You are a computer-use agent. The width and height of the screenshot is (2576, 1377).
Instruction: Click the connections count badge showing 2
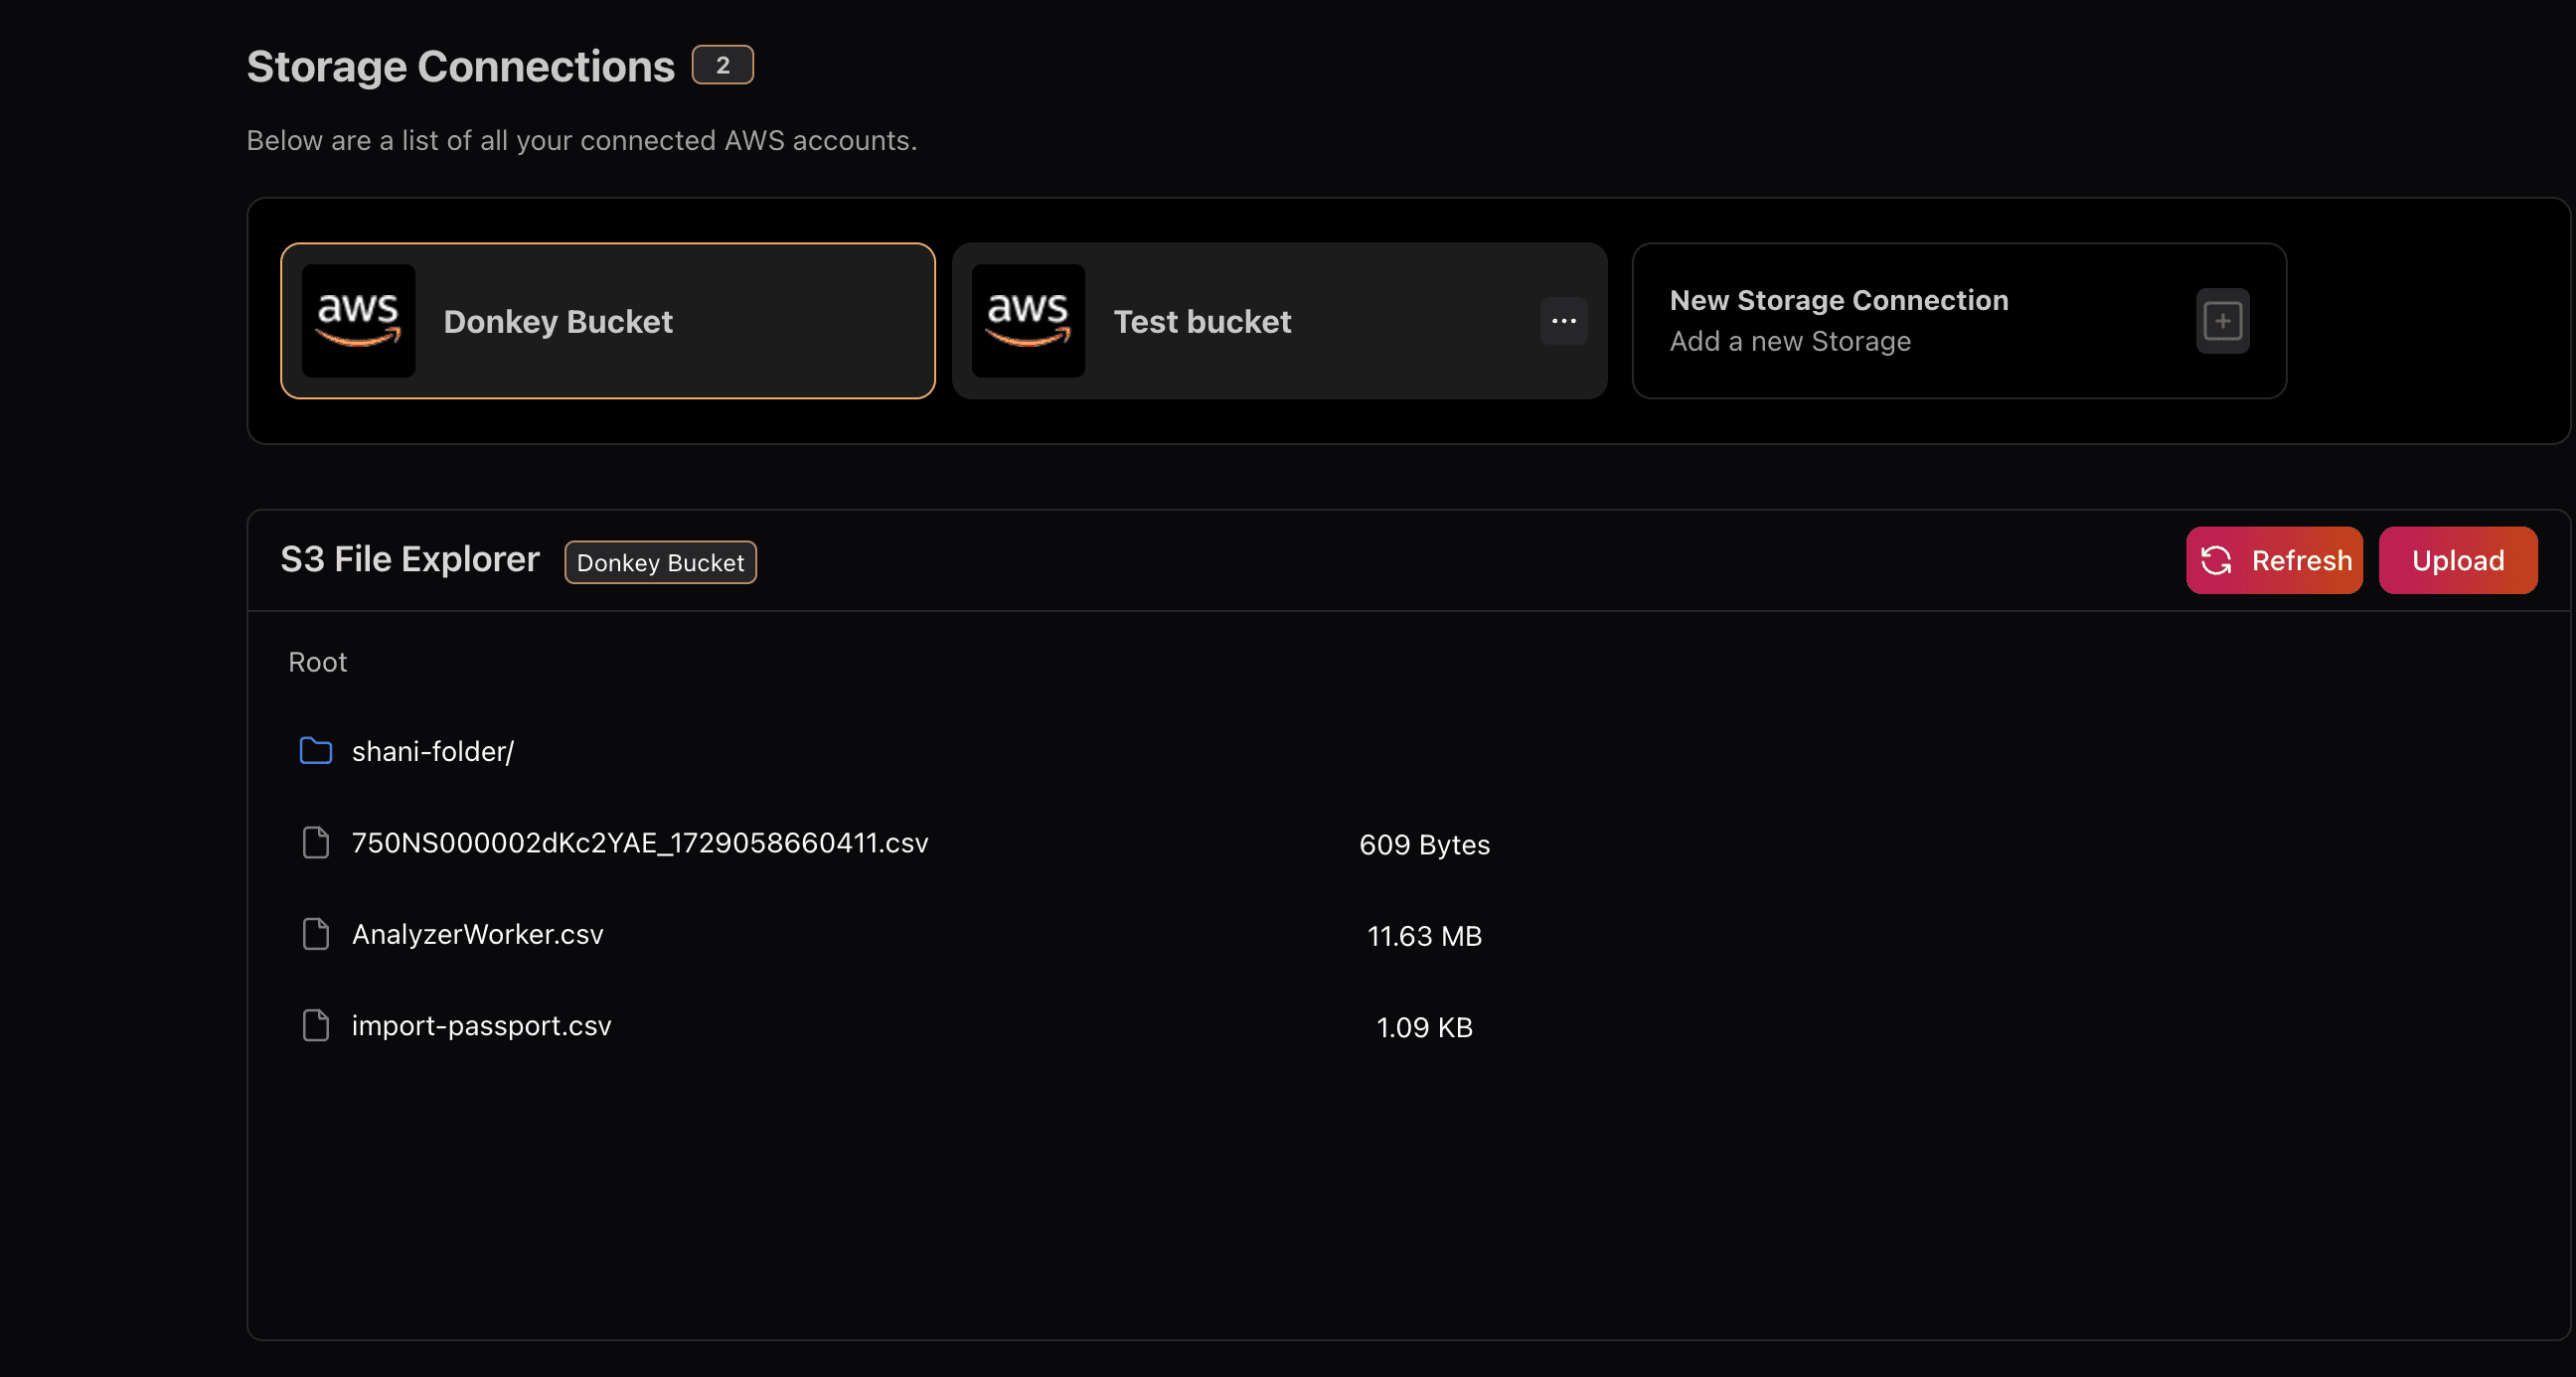coord(722,65)
